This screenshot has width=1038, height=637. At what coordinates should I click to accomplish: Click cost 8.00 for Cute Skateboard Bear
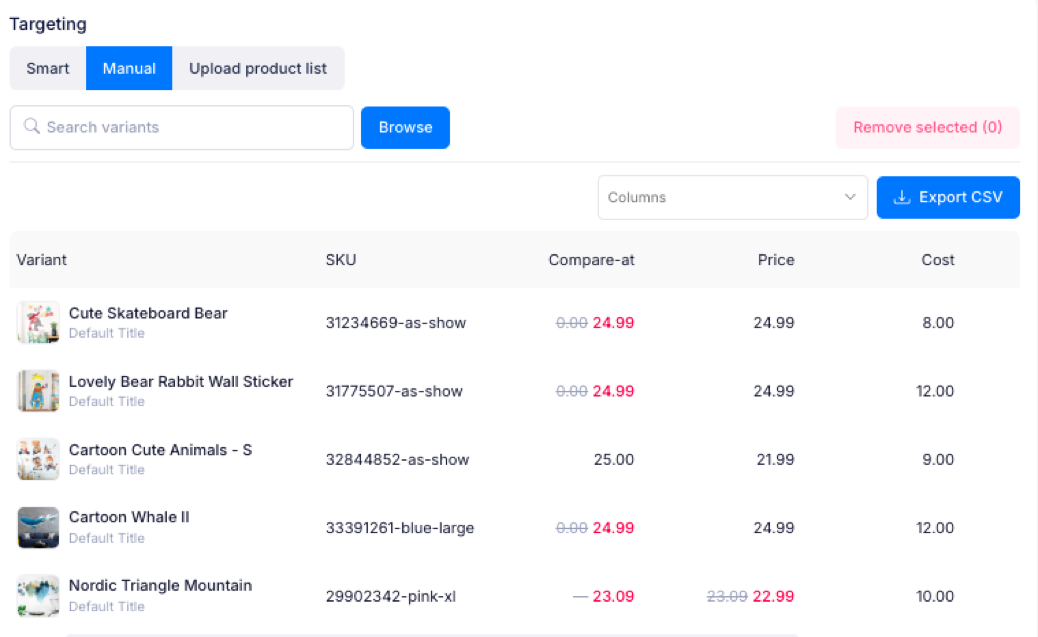click(x=938, y=323)
